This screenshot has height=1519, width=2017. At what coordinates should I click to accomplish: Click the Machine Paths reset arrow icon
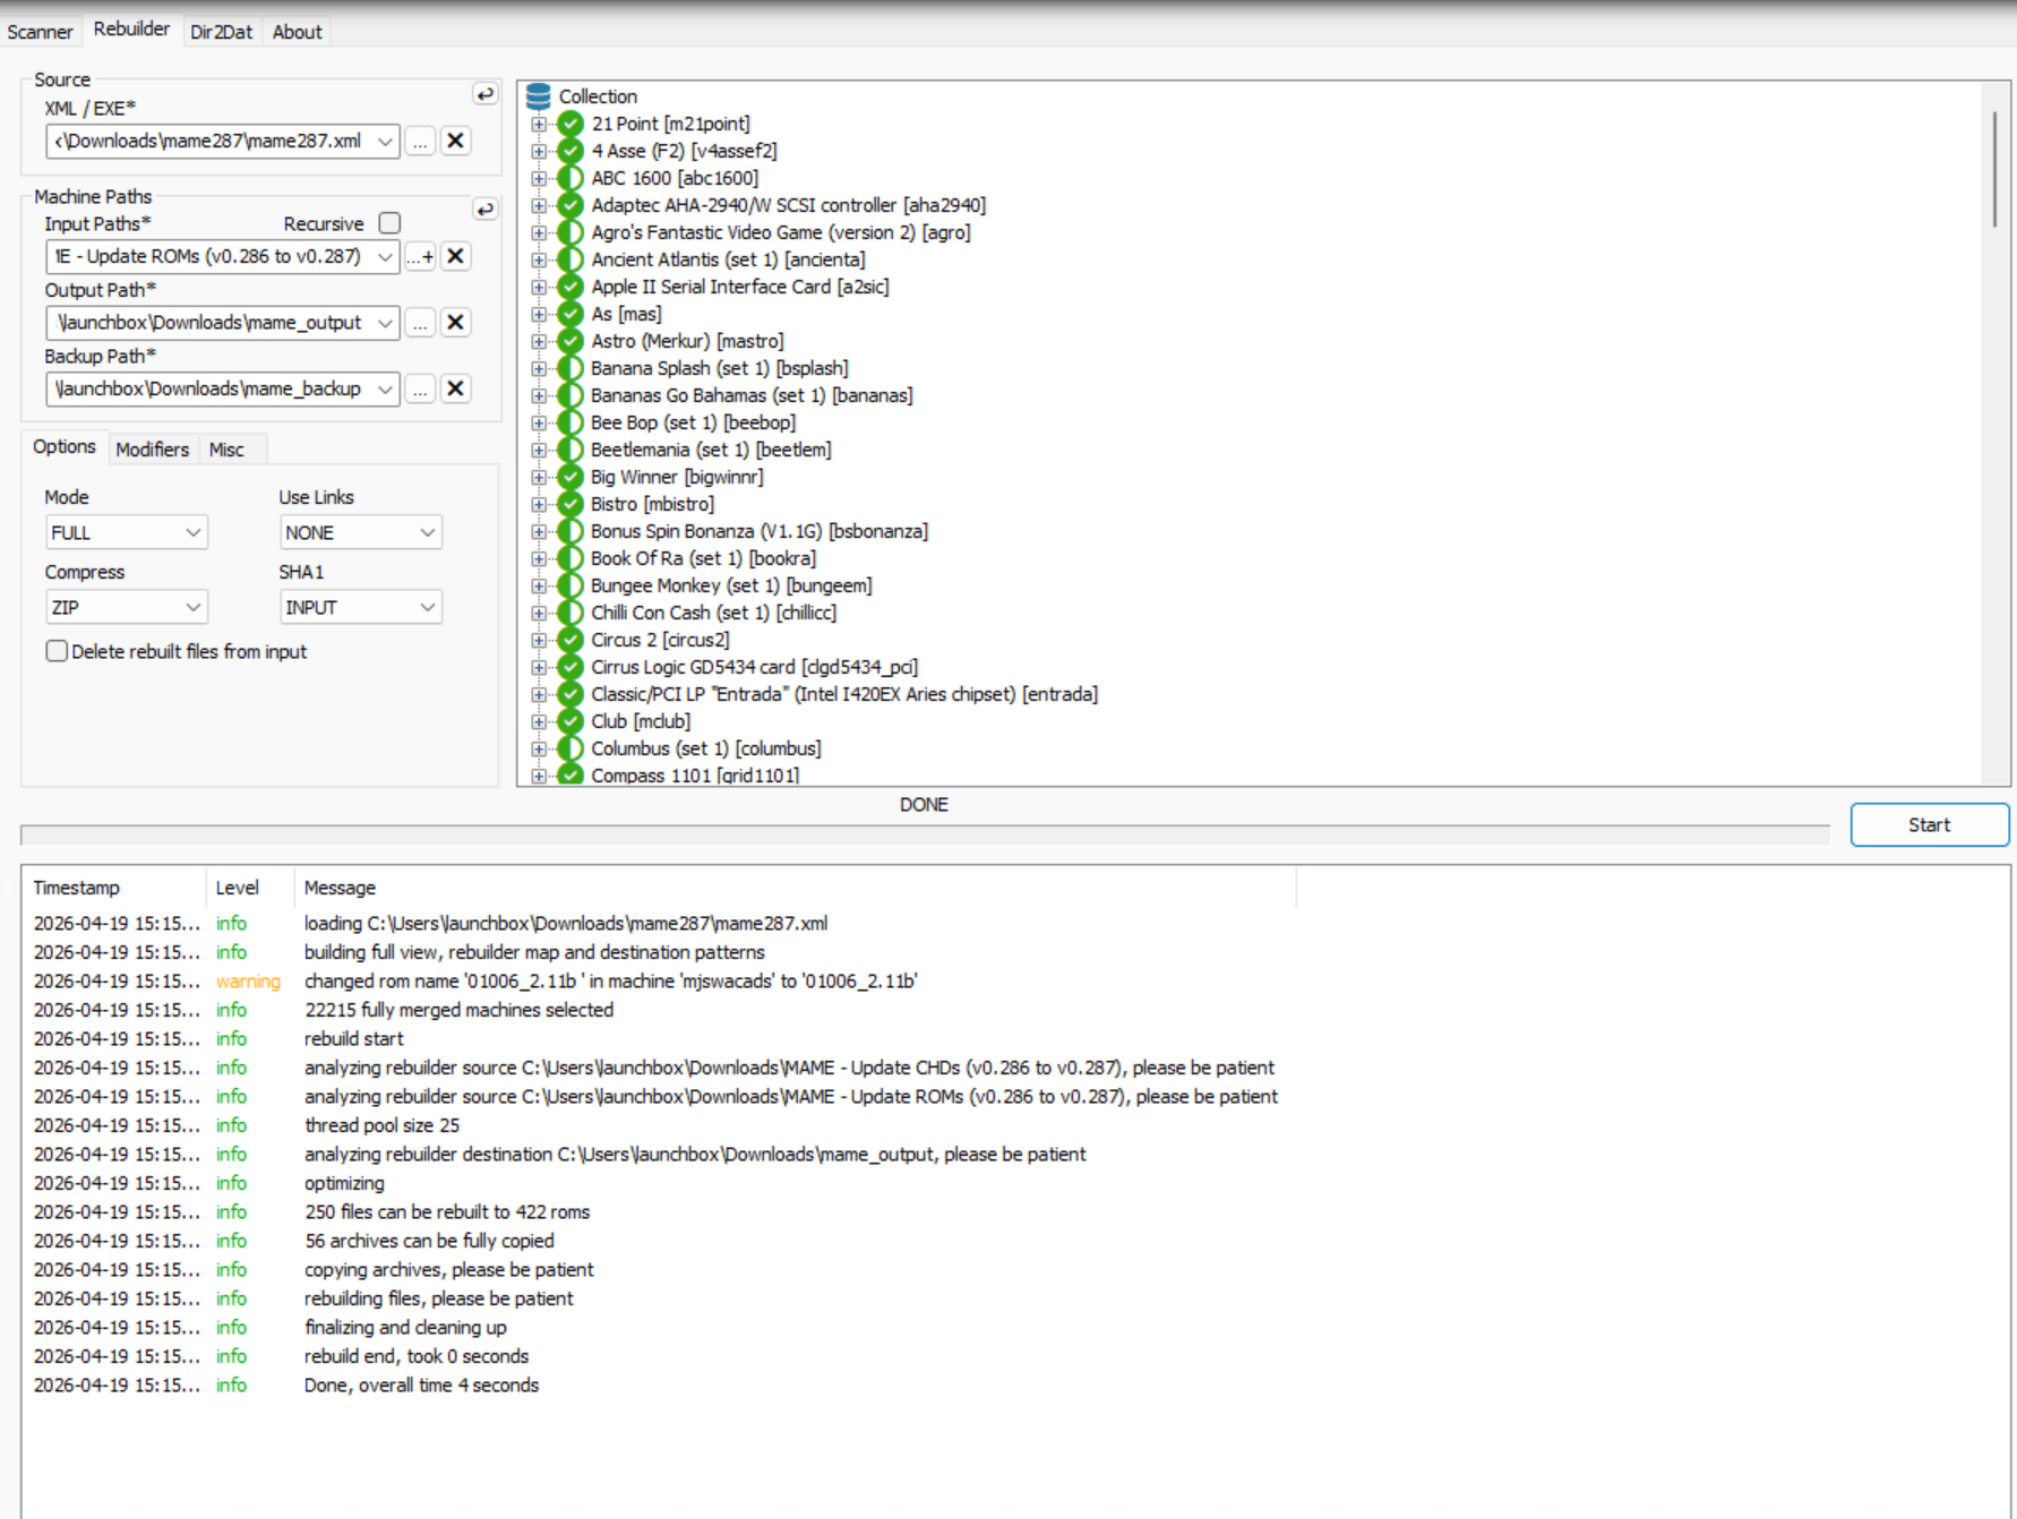coord(485,209)
